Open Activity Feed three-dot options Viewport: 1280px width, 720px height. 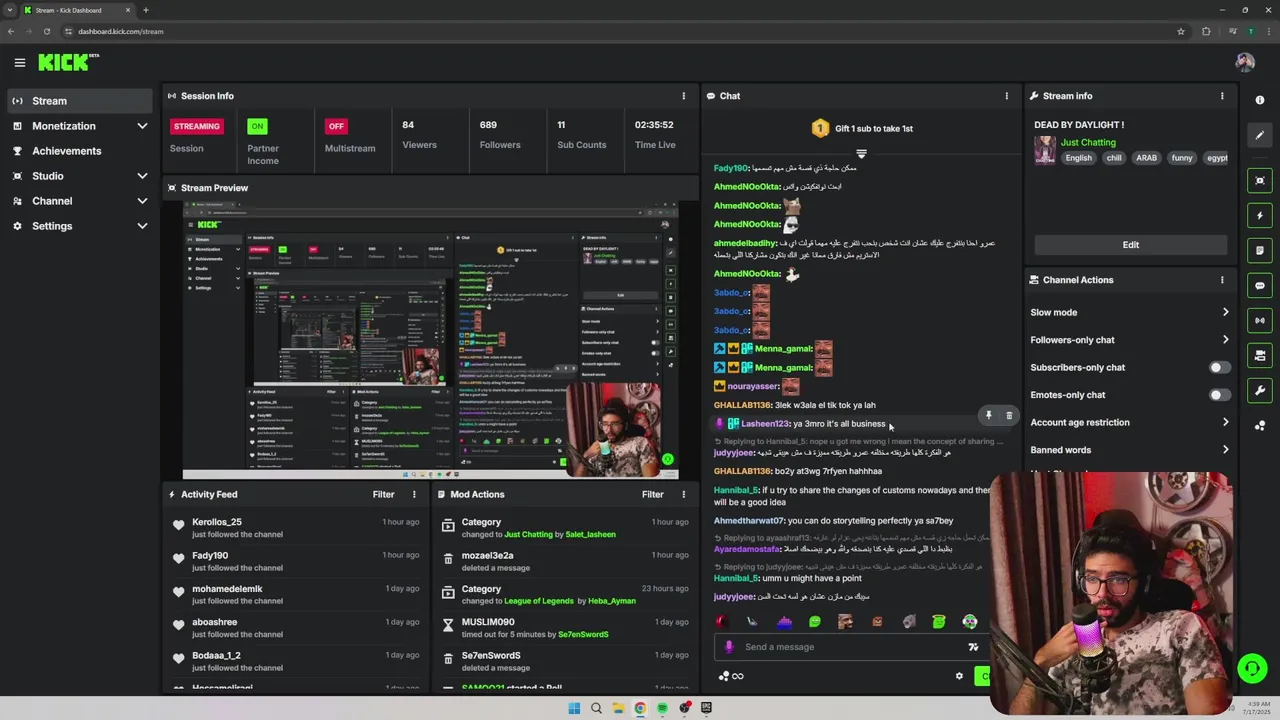(x=414, y=494)
